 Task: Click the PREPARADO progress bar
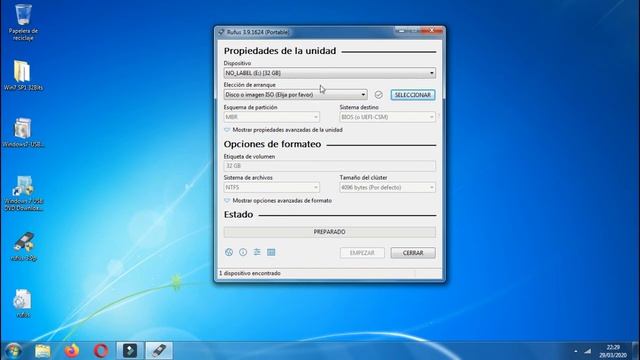tap(329, 232)
